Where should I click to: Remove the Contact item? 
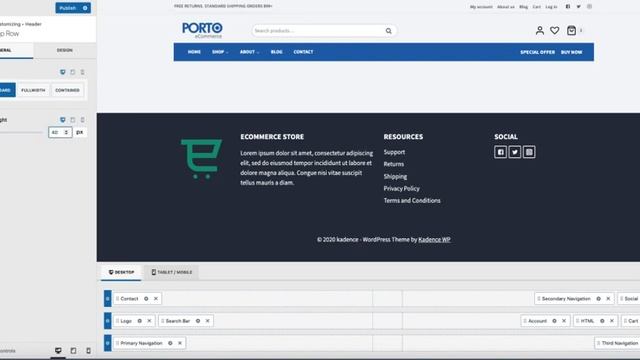coord(156,299)
